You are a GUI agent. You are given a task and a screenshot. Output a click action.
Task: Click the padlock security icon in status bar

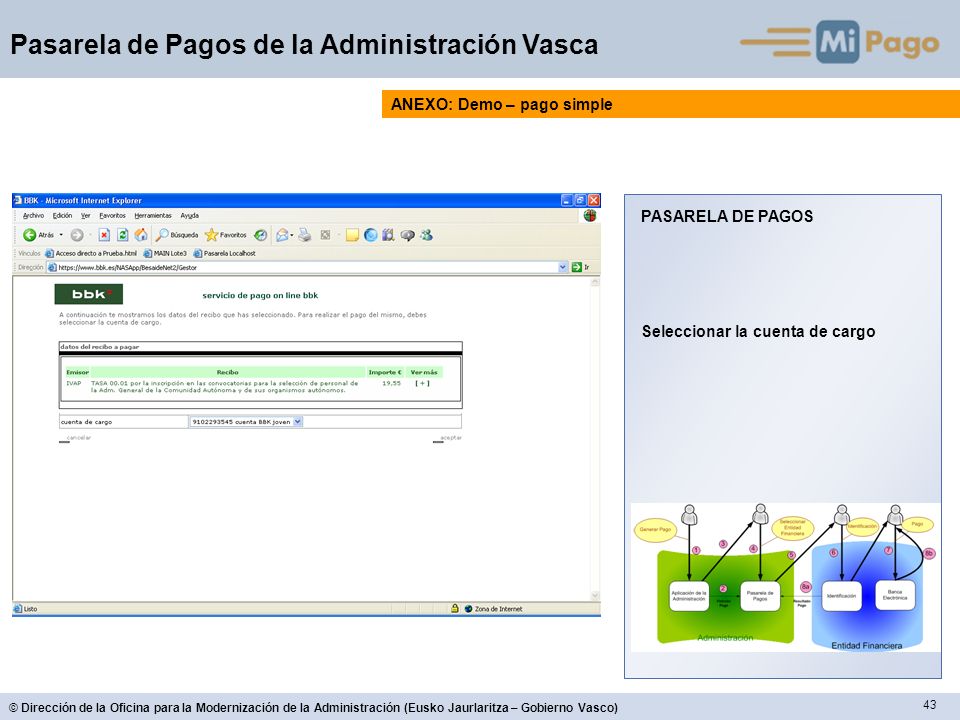[455, 608]
